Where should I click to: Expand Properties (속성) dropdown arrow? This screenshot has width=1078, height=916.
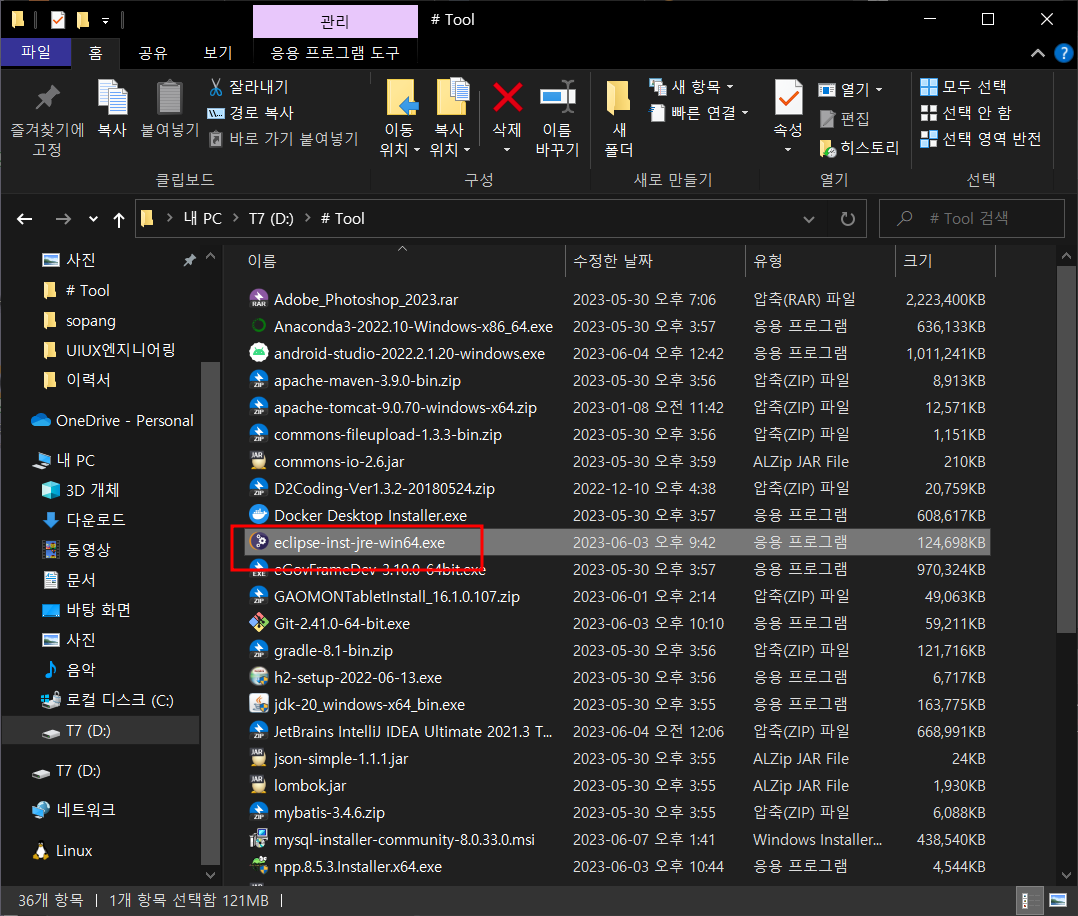pyautogui.click(x=788, y=149)
